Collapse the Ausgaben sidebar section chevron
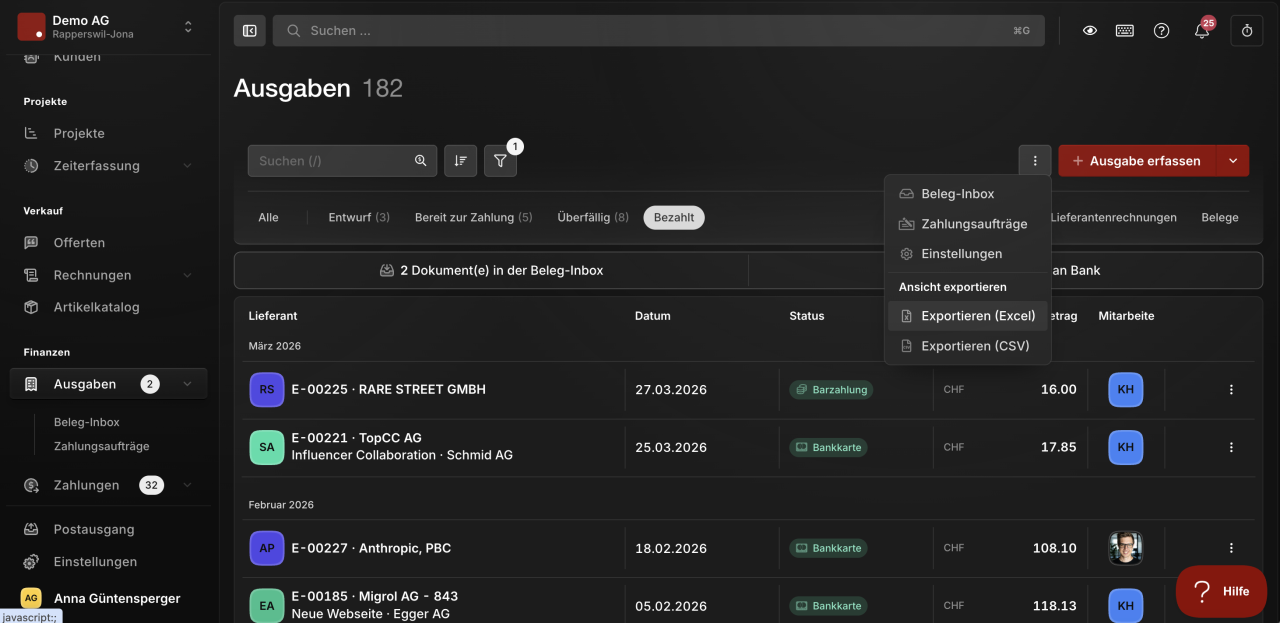This screenshot has height=623, width=1280. click(187, 384)
